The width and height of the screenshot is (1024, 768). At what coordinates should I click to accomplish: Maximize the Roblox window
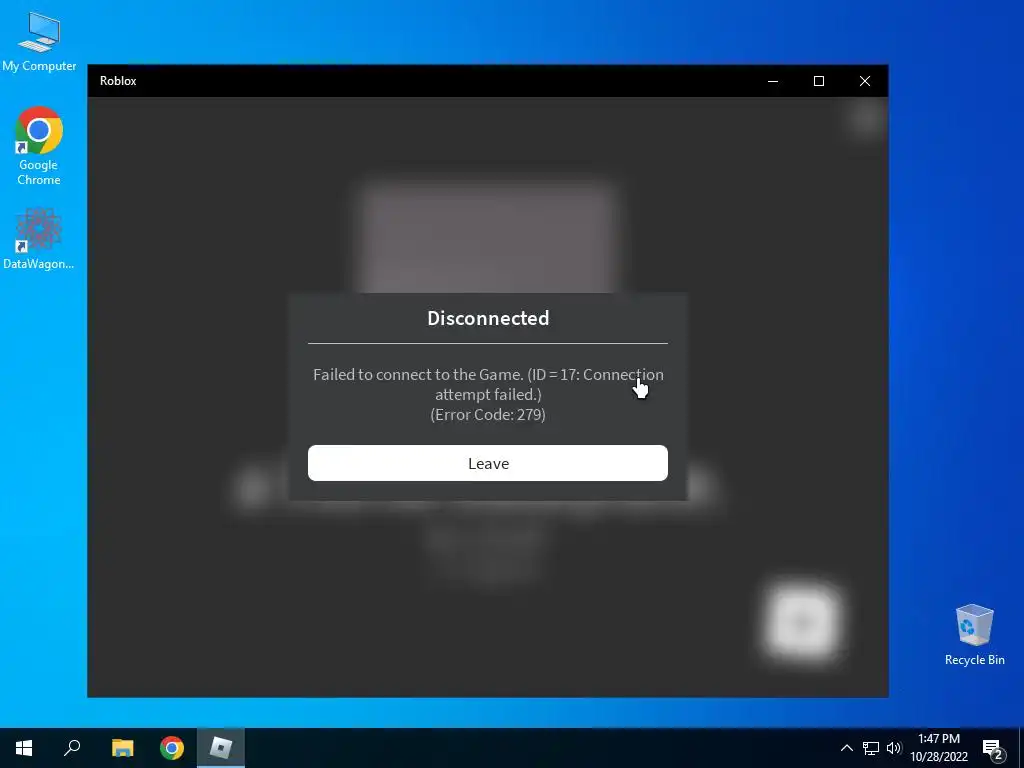[819, 81]
